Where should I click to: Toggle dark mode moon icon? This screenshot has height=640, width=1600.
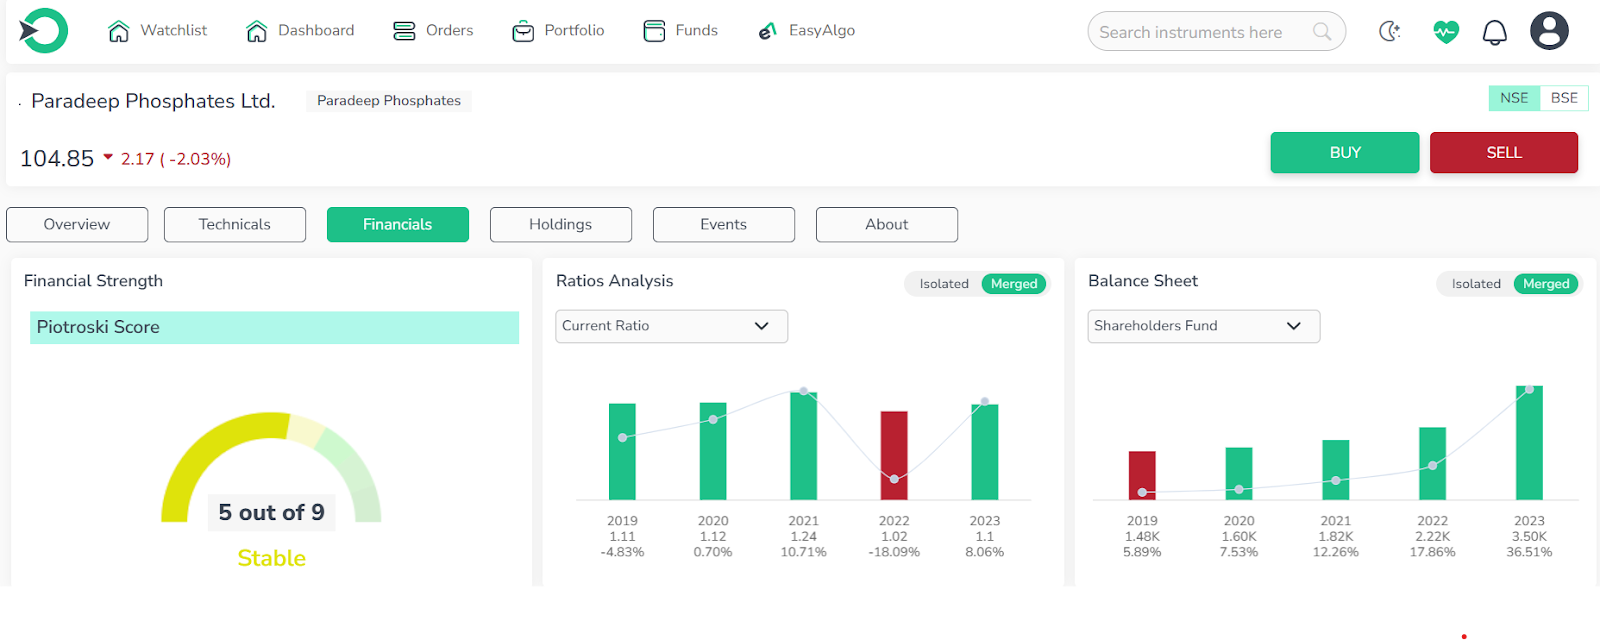pyautogui.click(x=1390, y=31)
